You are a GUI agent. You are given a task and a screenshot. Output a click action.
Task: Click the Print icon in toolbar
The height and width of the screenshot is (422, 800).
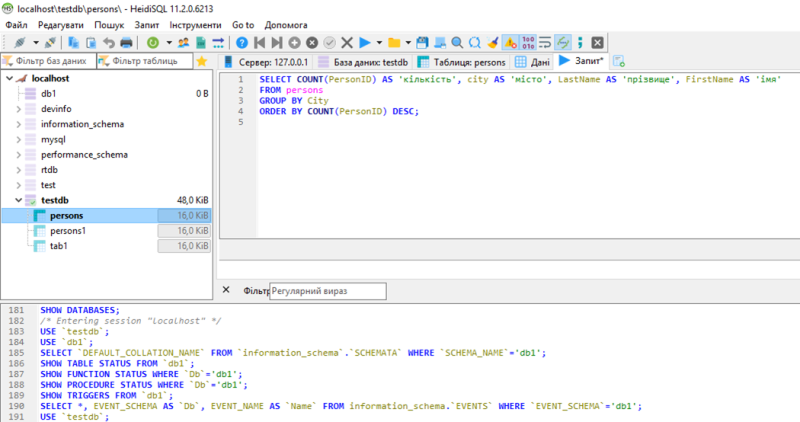126,43
